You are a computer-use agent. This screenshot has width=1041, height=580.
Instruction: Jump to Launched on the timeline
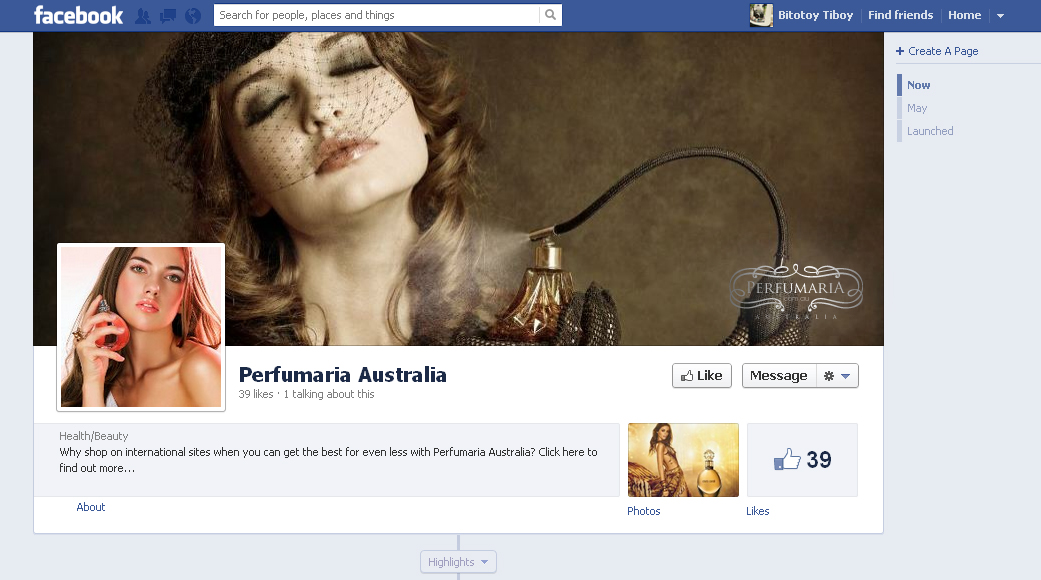tap(930, 131)
